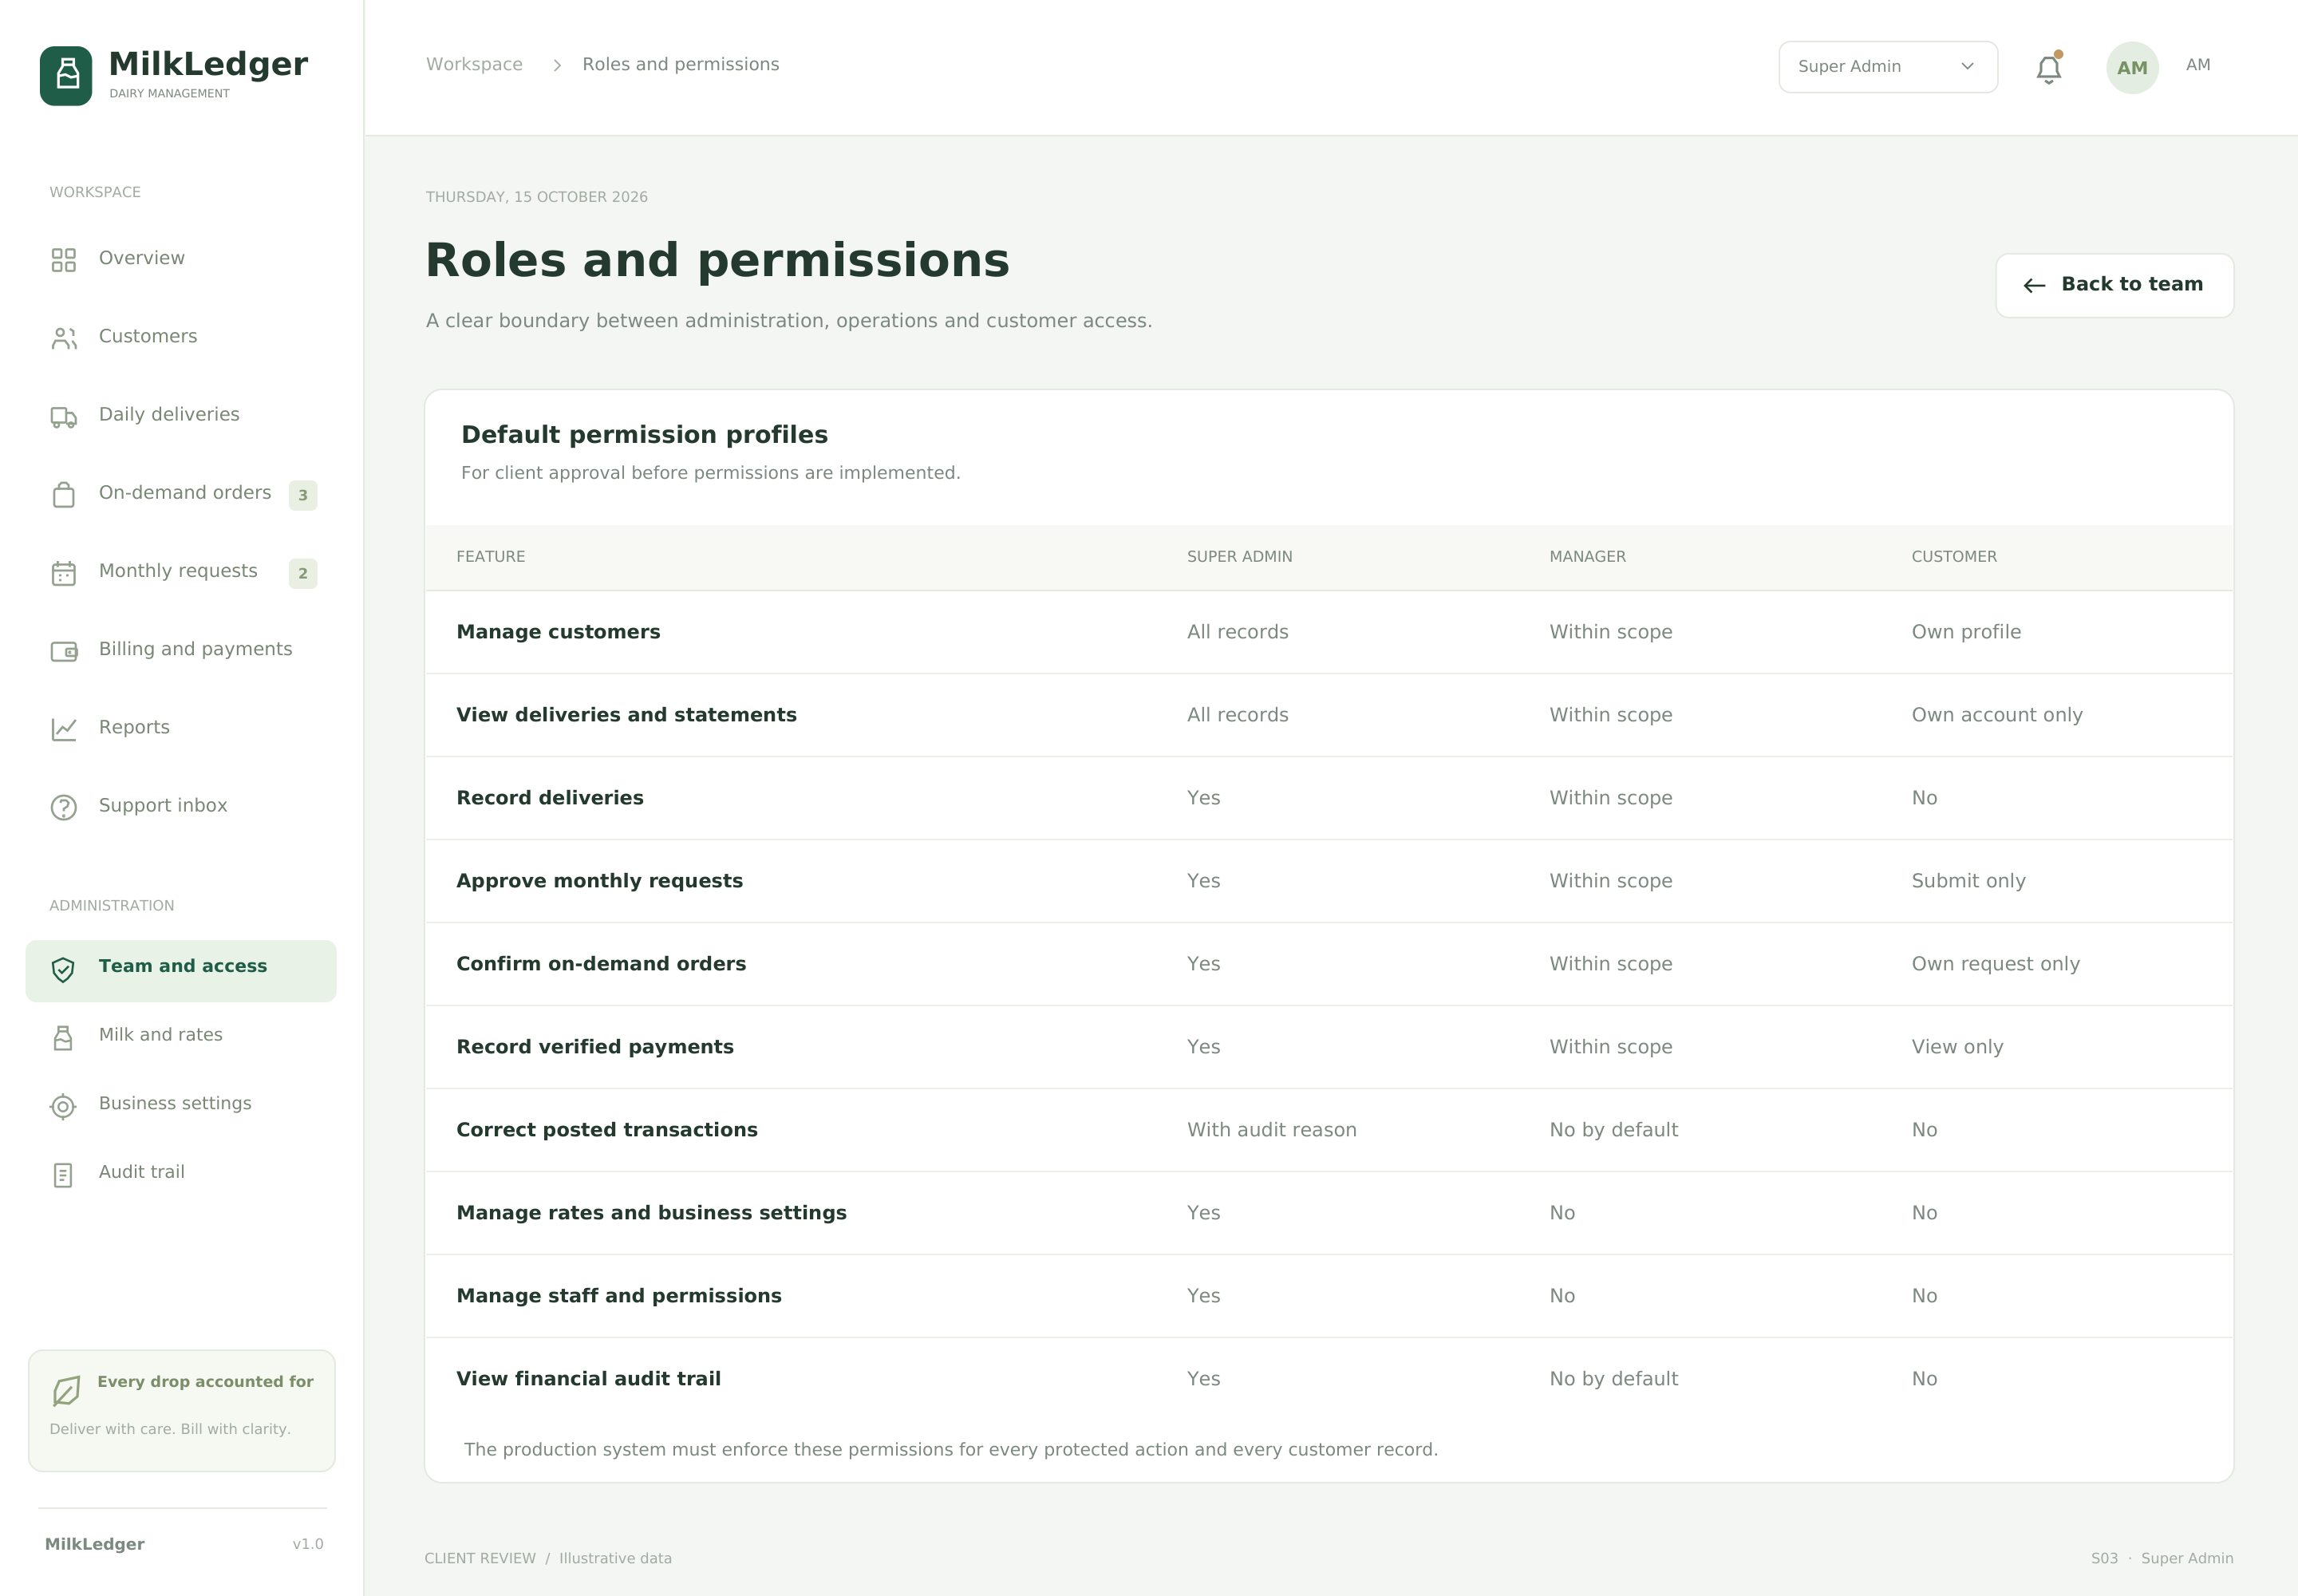Click the MANAGER column header
Viewport: 2298px width, 1596px height.
click(1587, 556)
